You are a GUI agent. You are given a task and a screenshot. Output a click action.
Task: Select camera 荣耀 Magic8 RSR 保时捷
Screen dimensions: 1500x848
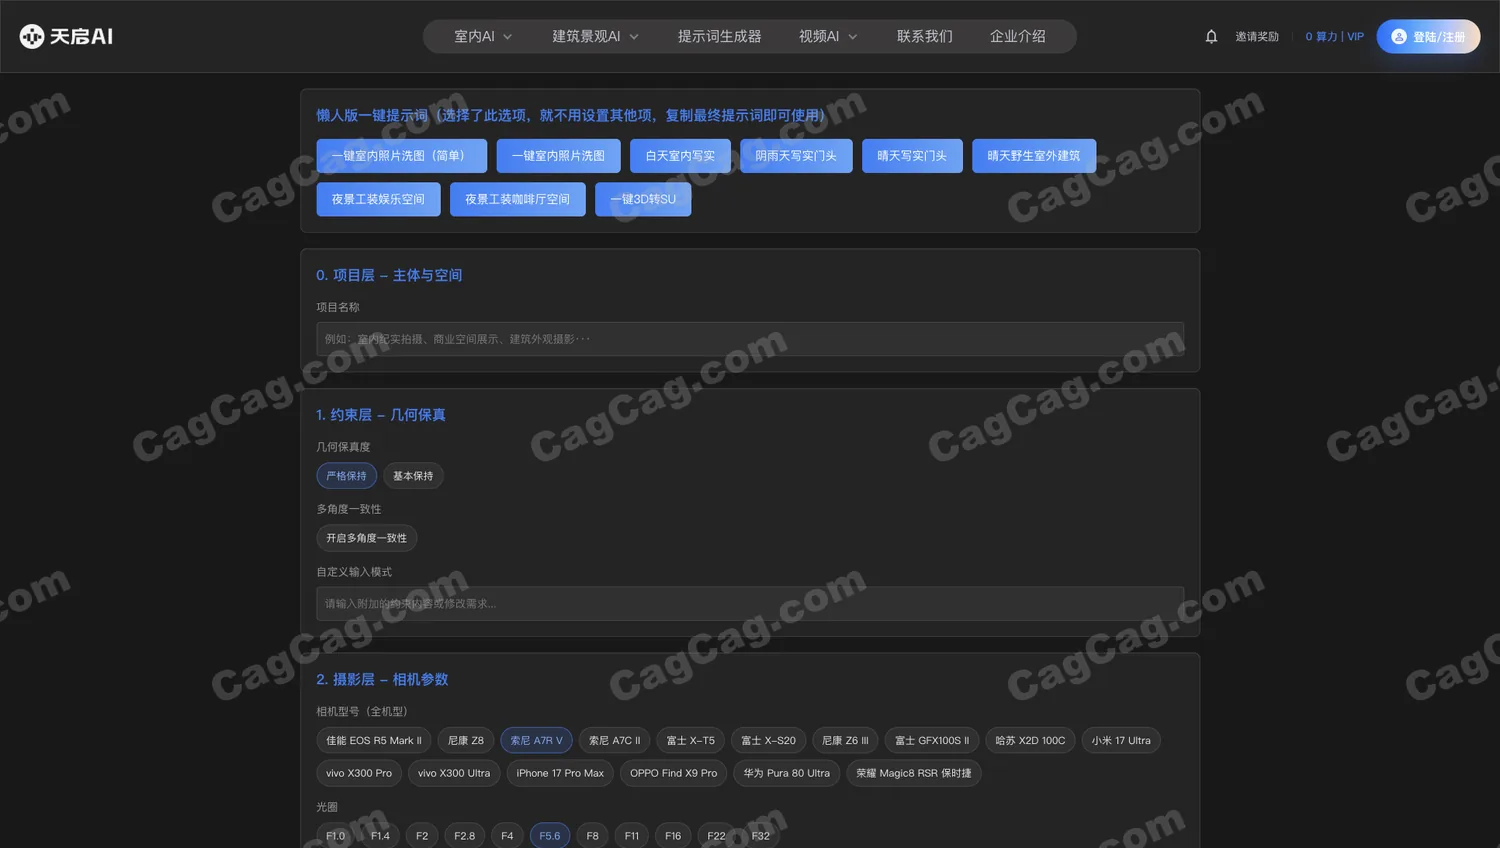[914, 773]
